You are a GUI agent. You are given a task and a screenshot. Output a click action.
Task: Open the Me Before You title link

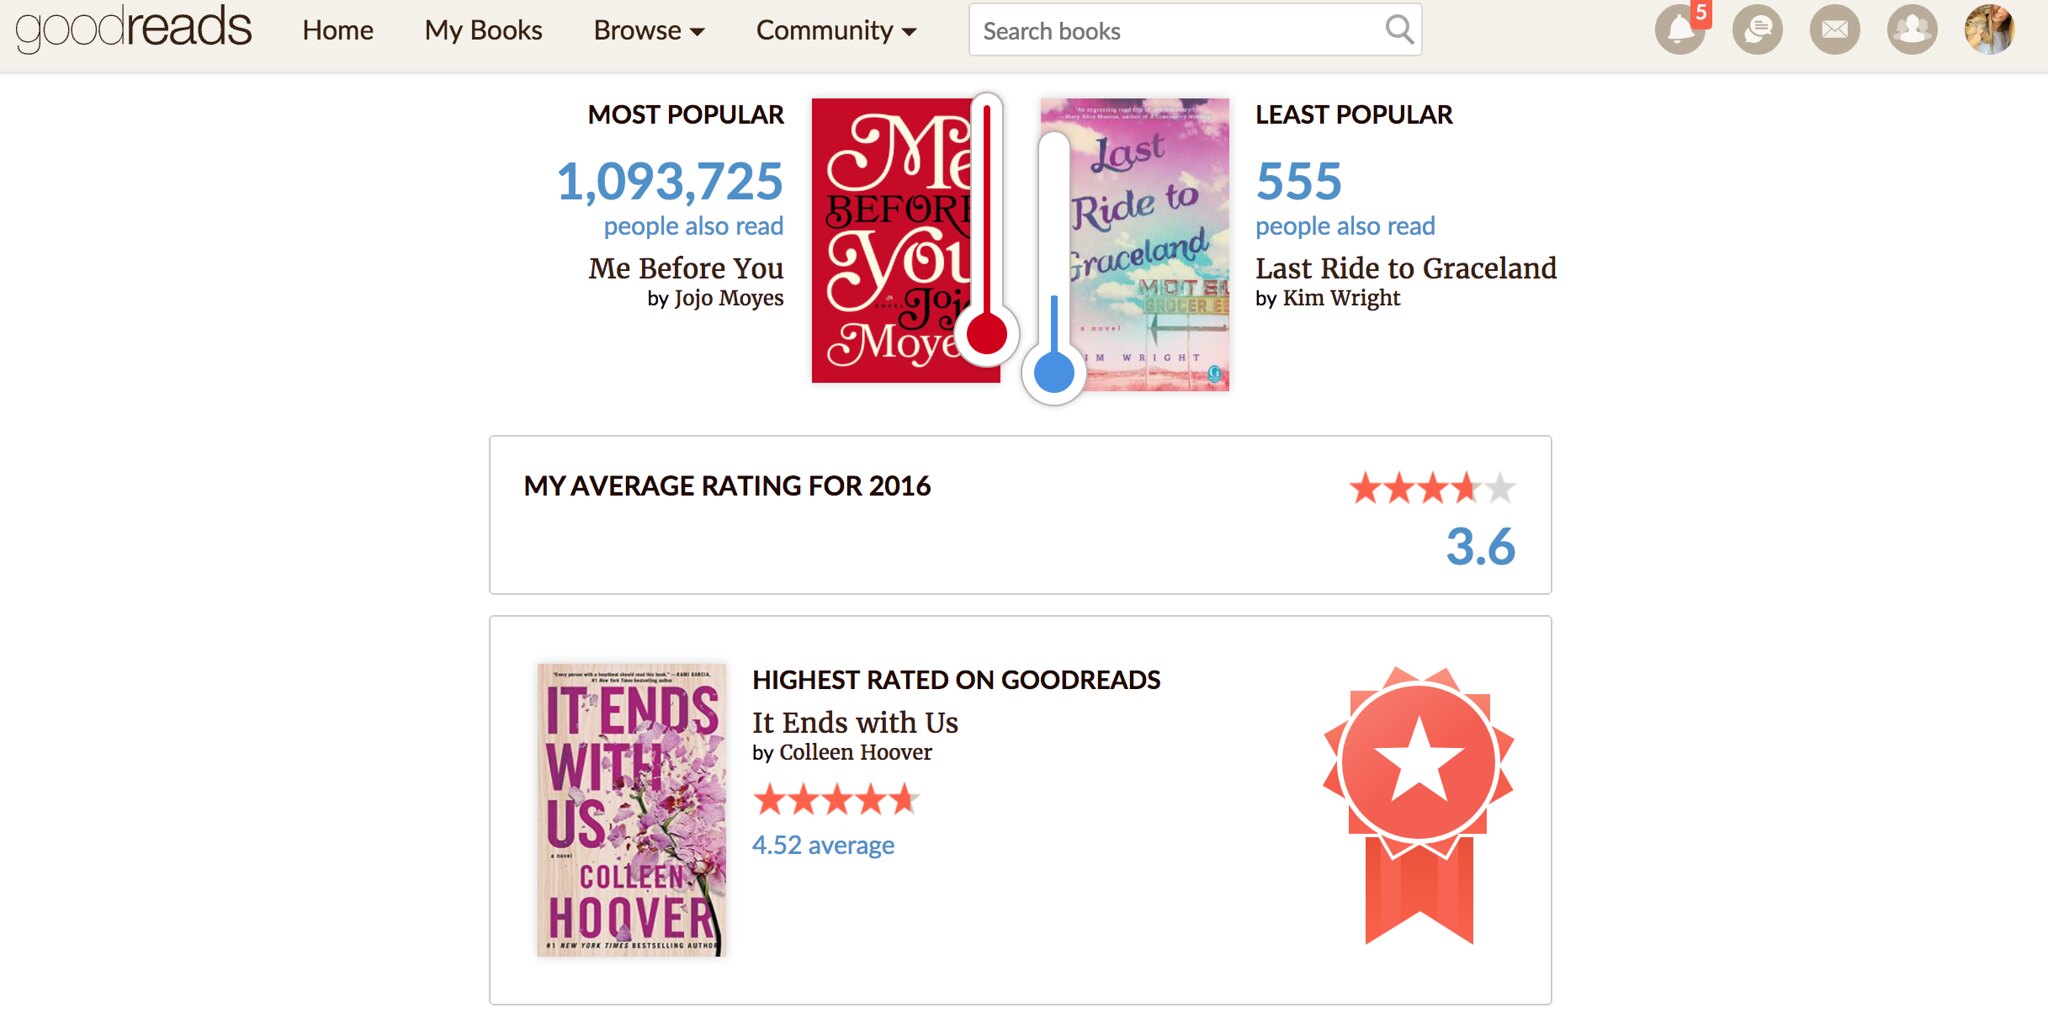click(685, 268)
